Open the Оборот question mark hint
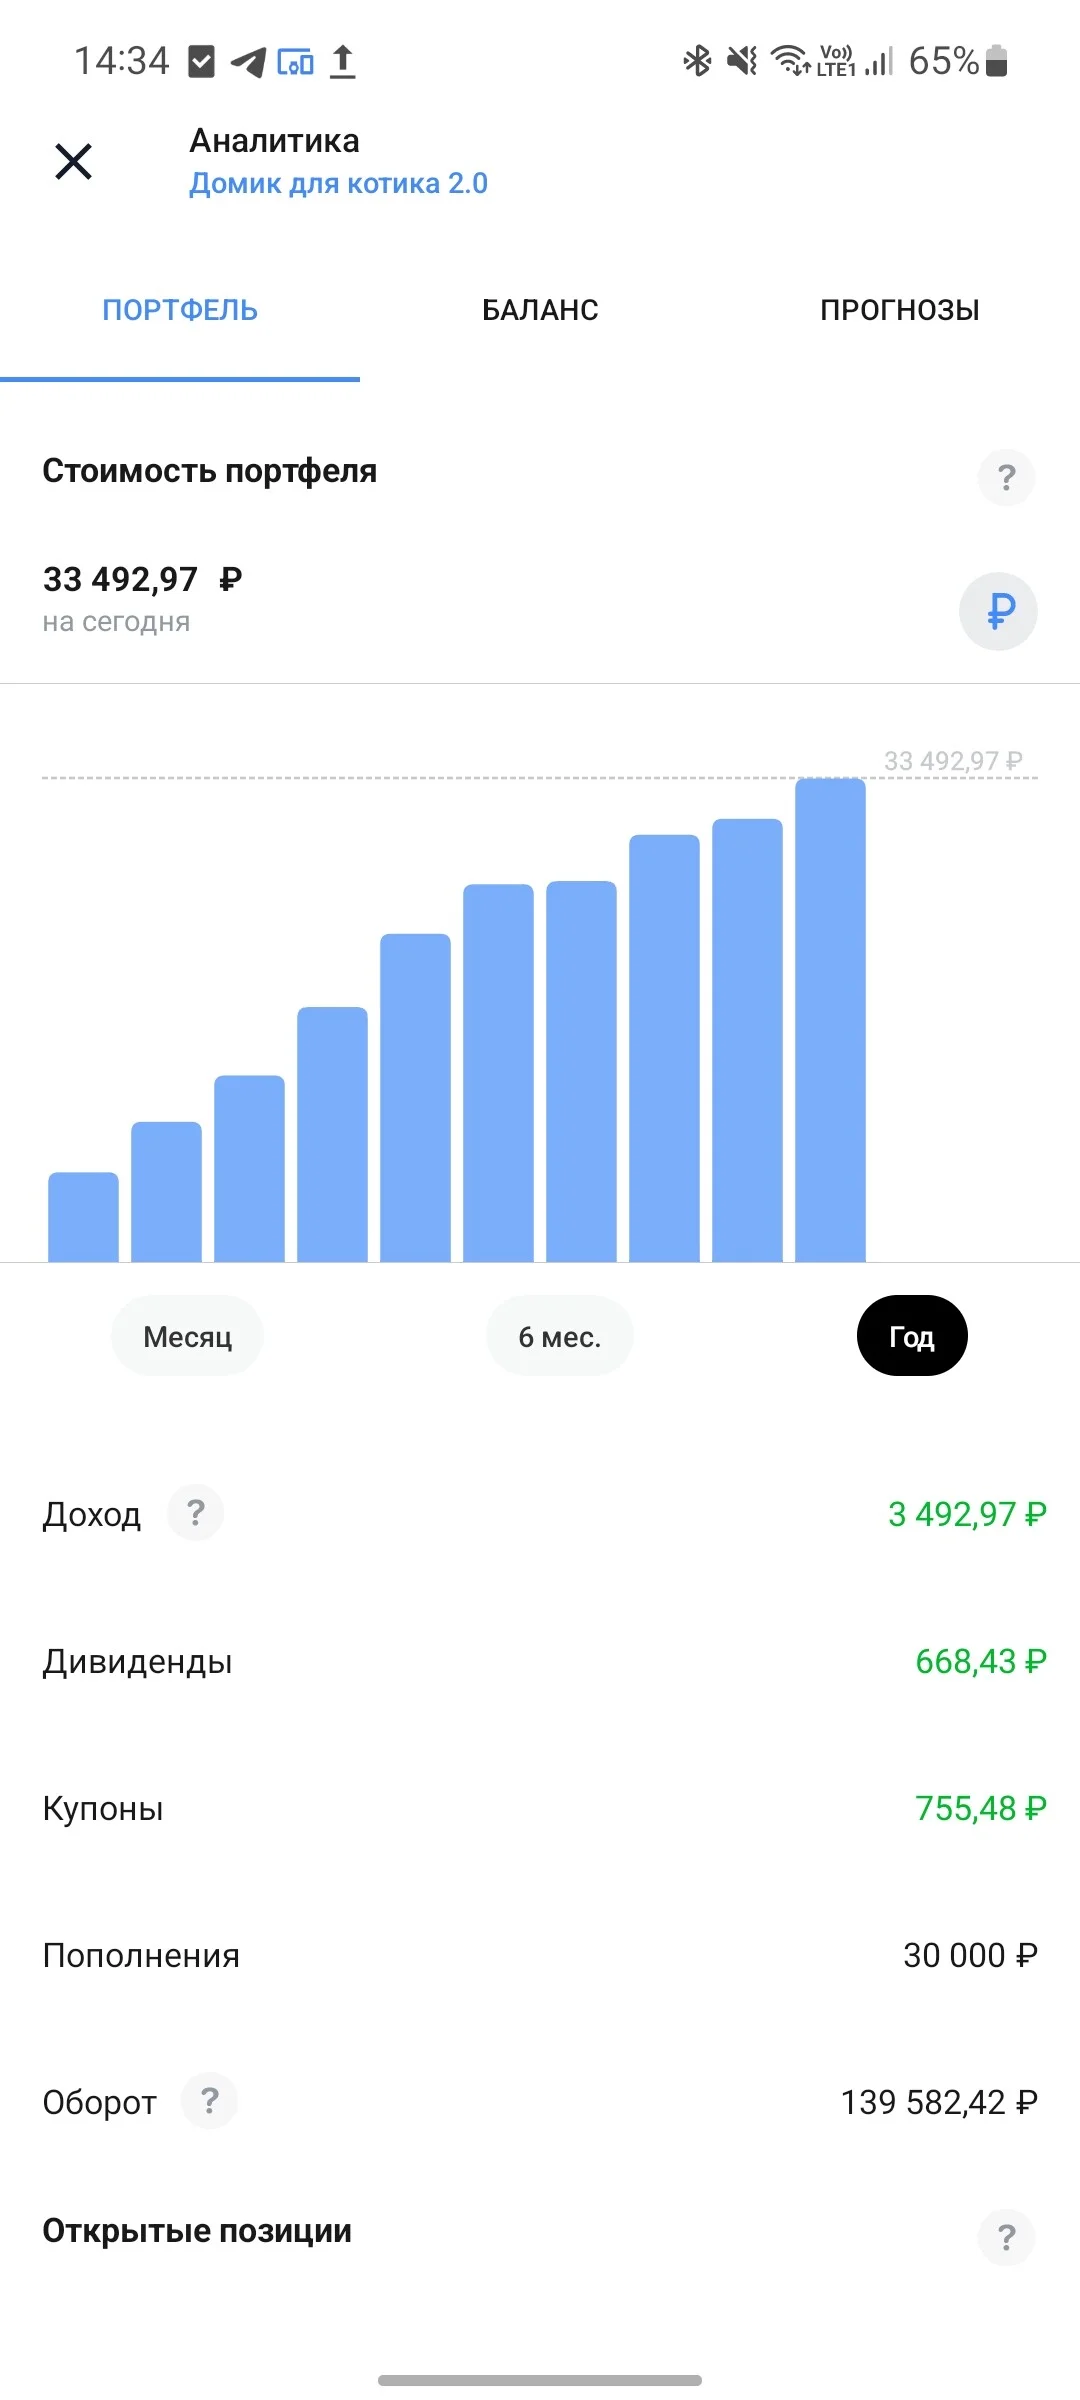 [209, 2101]
